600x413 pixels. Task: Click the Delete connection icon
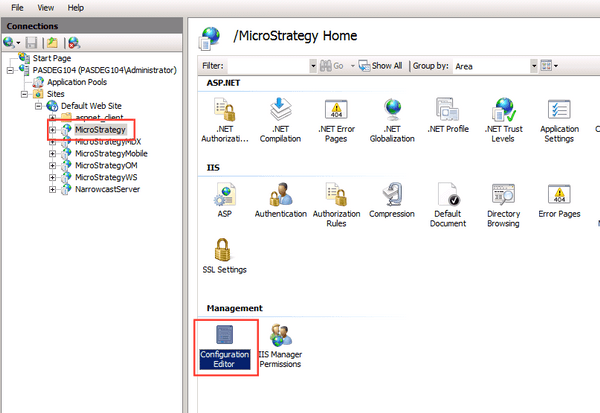(74, 43)
